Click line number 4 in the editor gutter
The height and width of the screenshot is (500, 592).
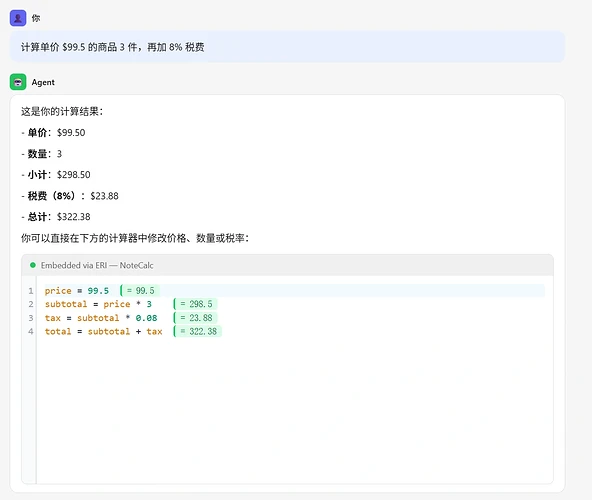(x=31, y=332)
